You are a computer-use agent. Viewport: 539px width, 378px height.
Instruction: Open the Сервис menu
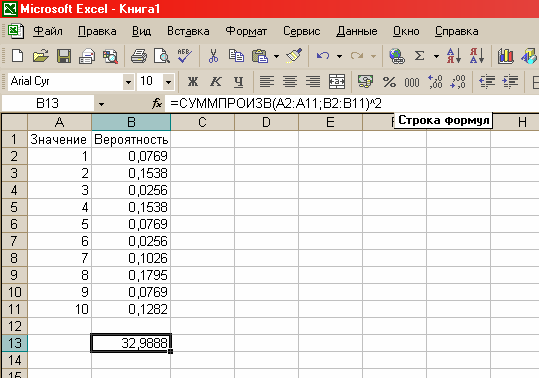pos(301,31)
